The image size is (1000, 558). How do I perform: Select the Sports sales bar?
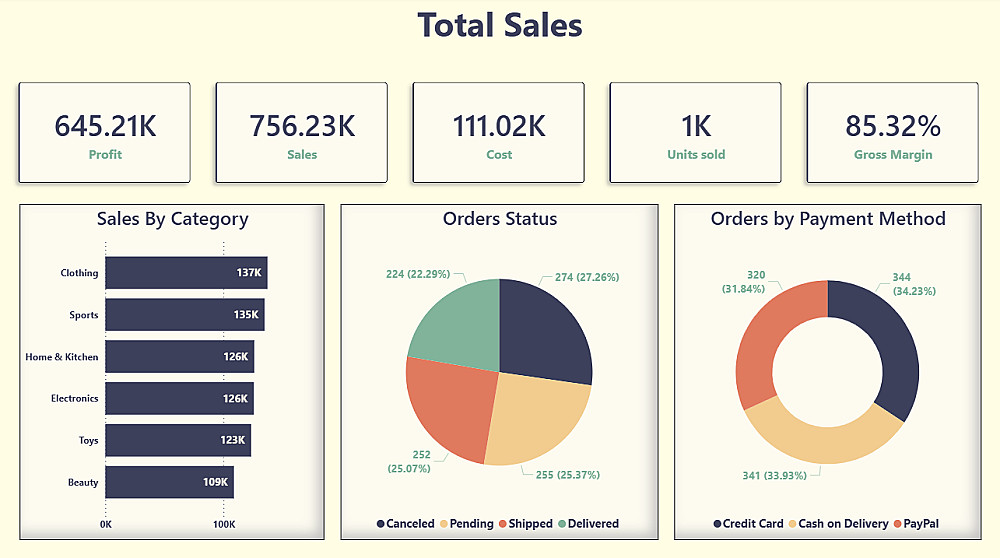184,315
